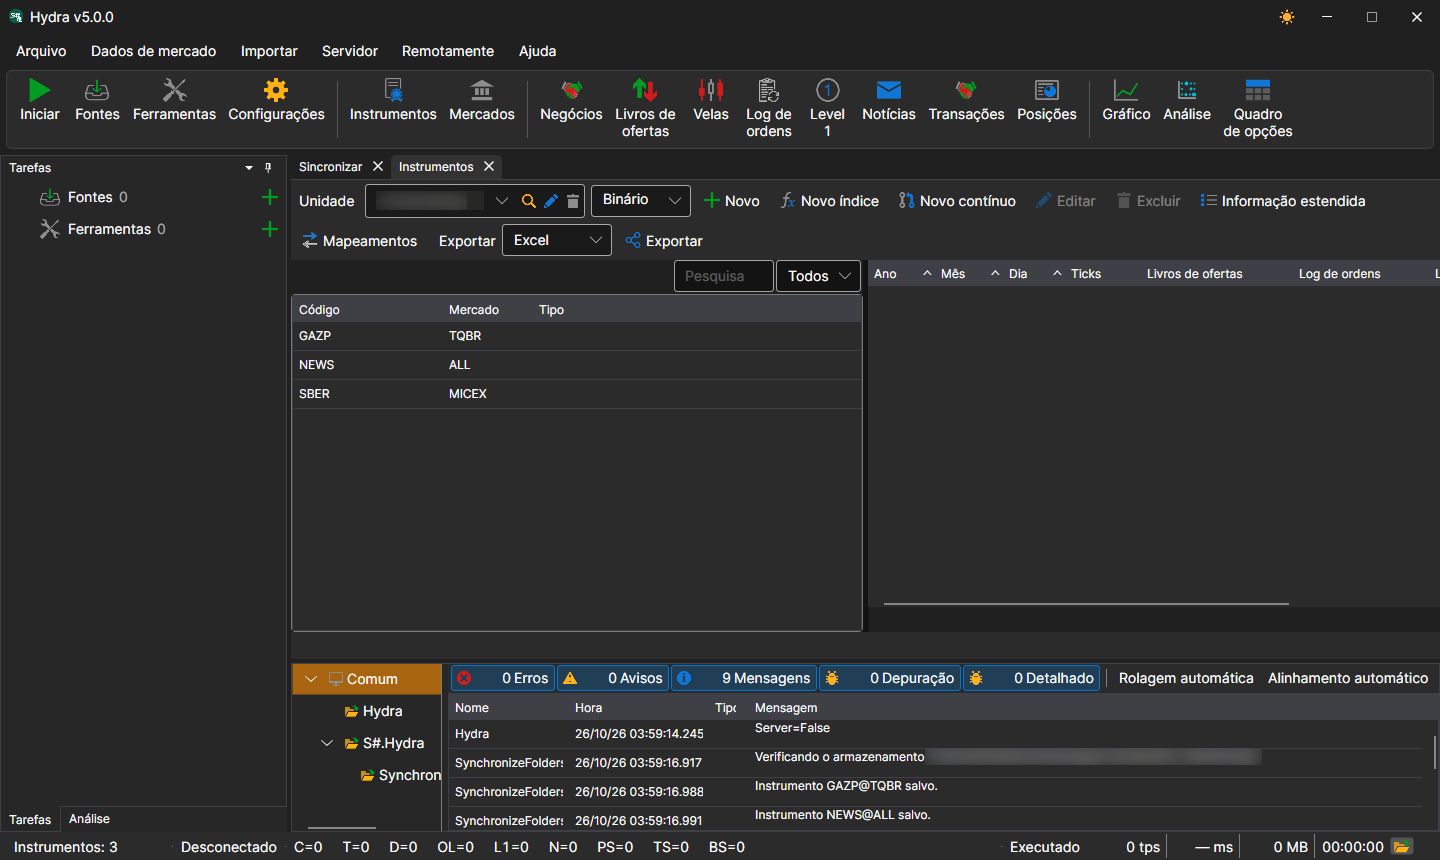Viewport: 1440px width, 860px height.
Task: Collapse the Comum log tree node
Action: pos(311,679)
